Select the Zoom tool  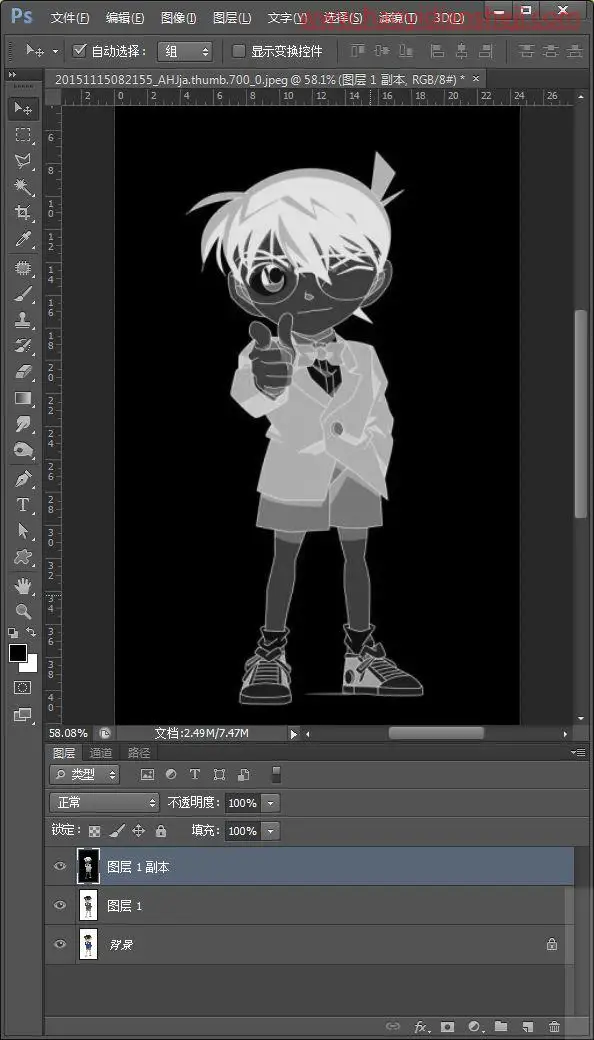(23, 611)
